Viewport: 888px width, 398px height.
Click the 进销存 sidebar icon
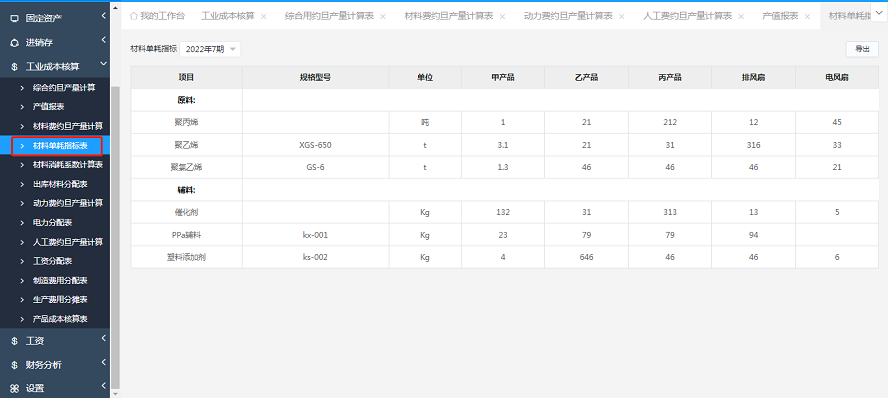pyautogui.click(x=15, y=42)
